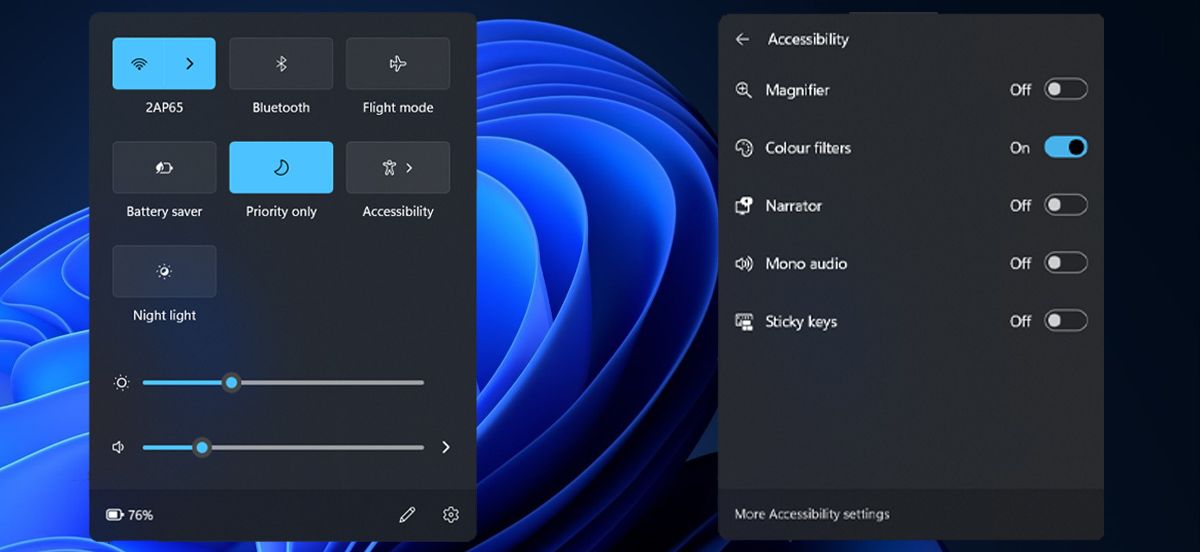
Task: Click the "Off" status of Sticky keys
Action: click(x=1020, y=322)
